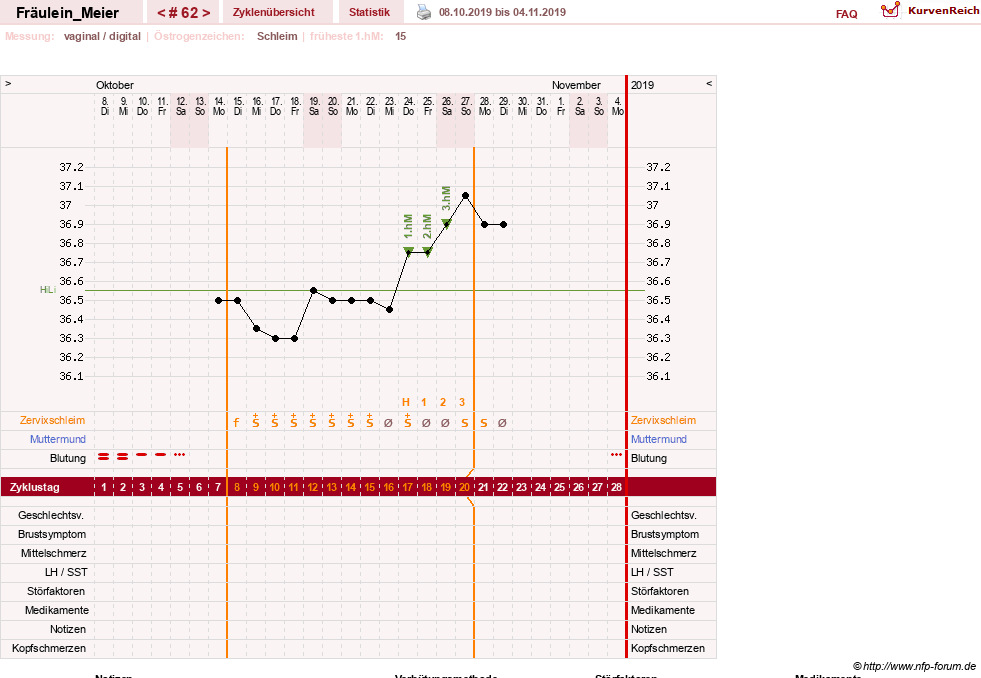Click the right chevron next to 2019
981x678 pixels.
click(709, 83)
